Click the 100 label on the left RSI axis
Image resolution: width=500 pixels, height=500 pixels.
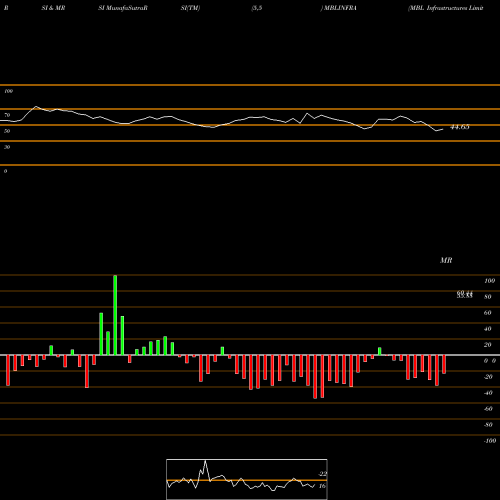tap(8, 91)
